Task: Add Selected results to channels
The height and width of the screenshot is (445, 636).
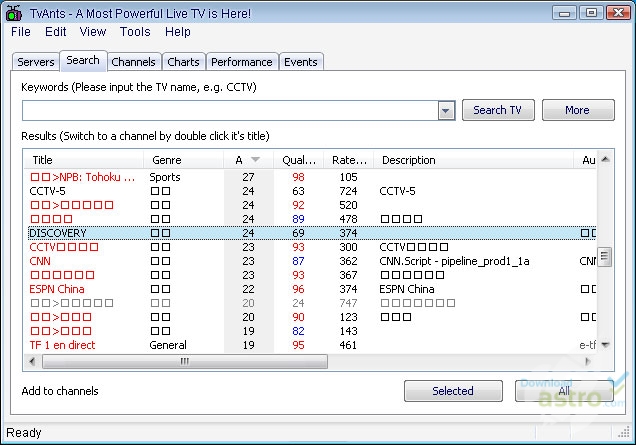Action: click(x=453, y=391)
